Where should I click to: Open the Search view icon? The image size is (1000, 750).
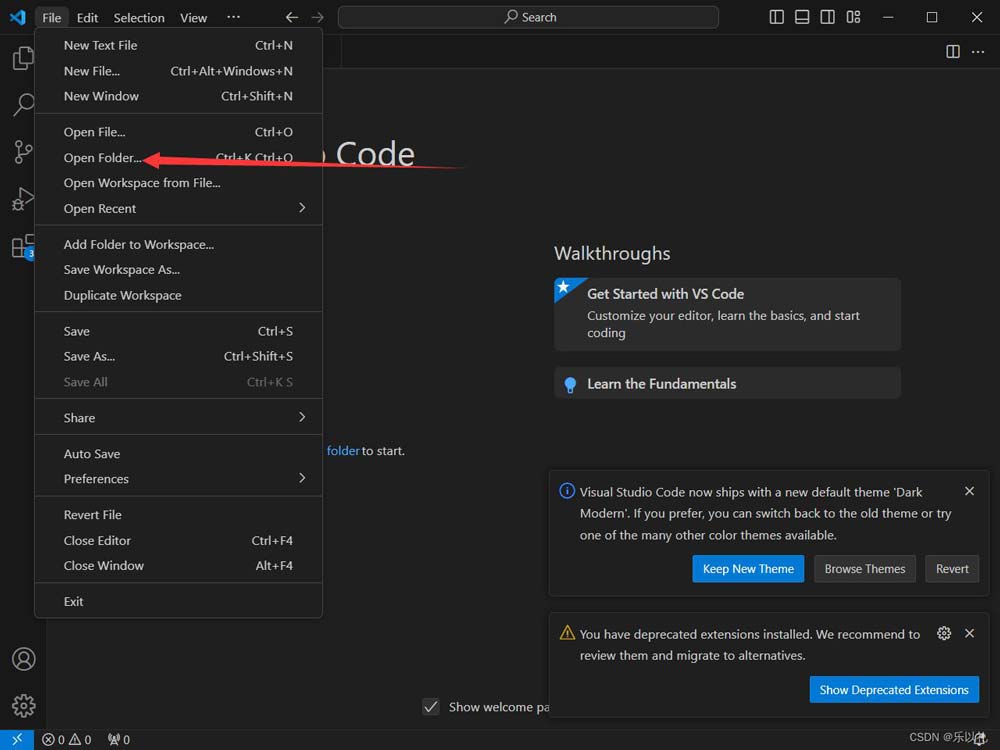click(22, 105)
